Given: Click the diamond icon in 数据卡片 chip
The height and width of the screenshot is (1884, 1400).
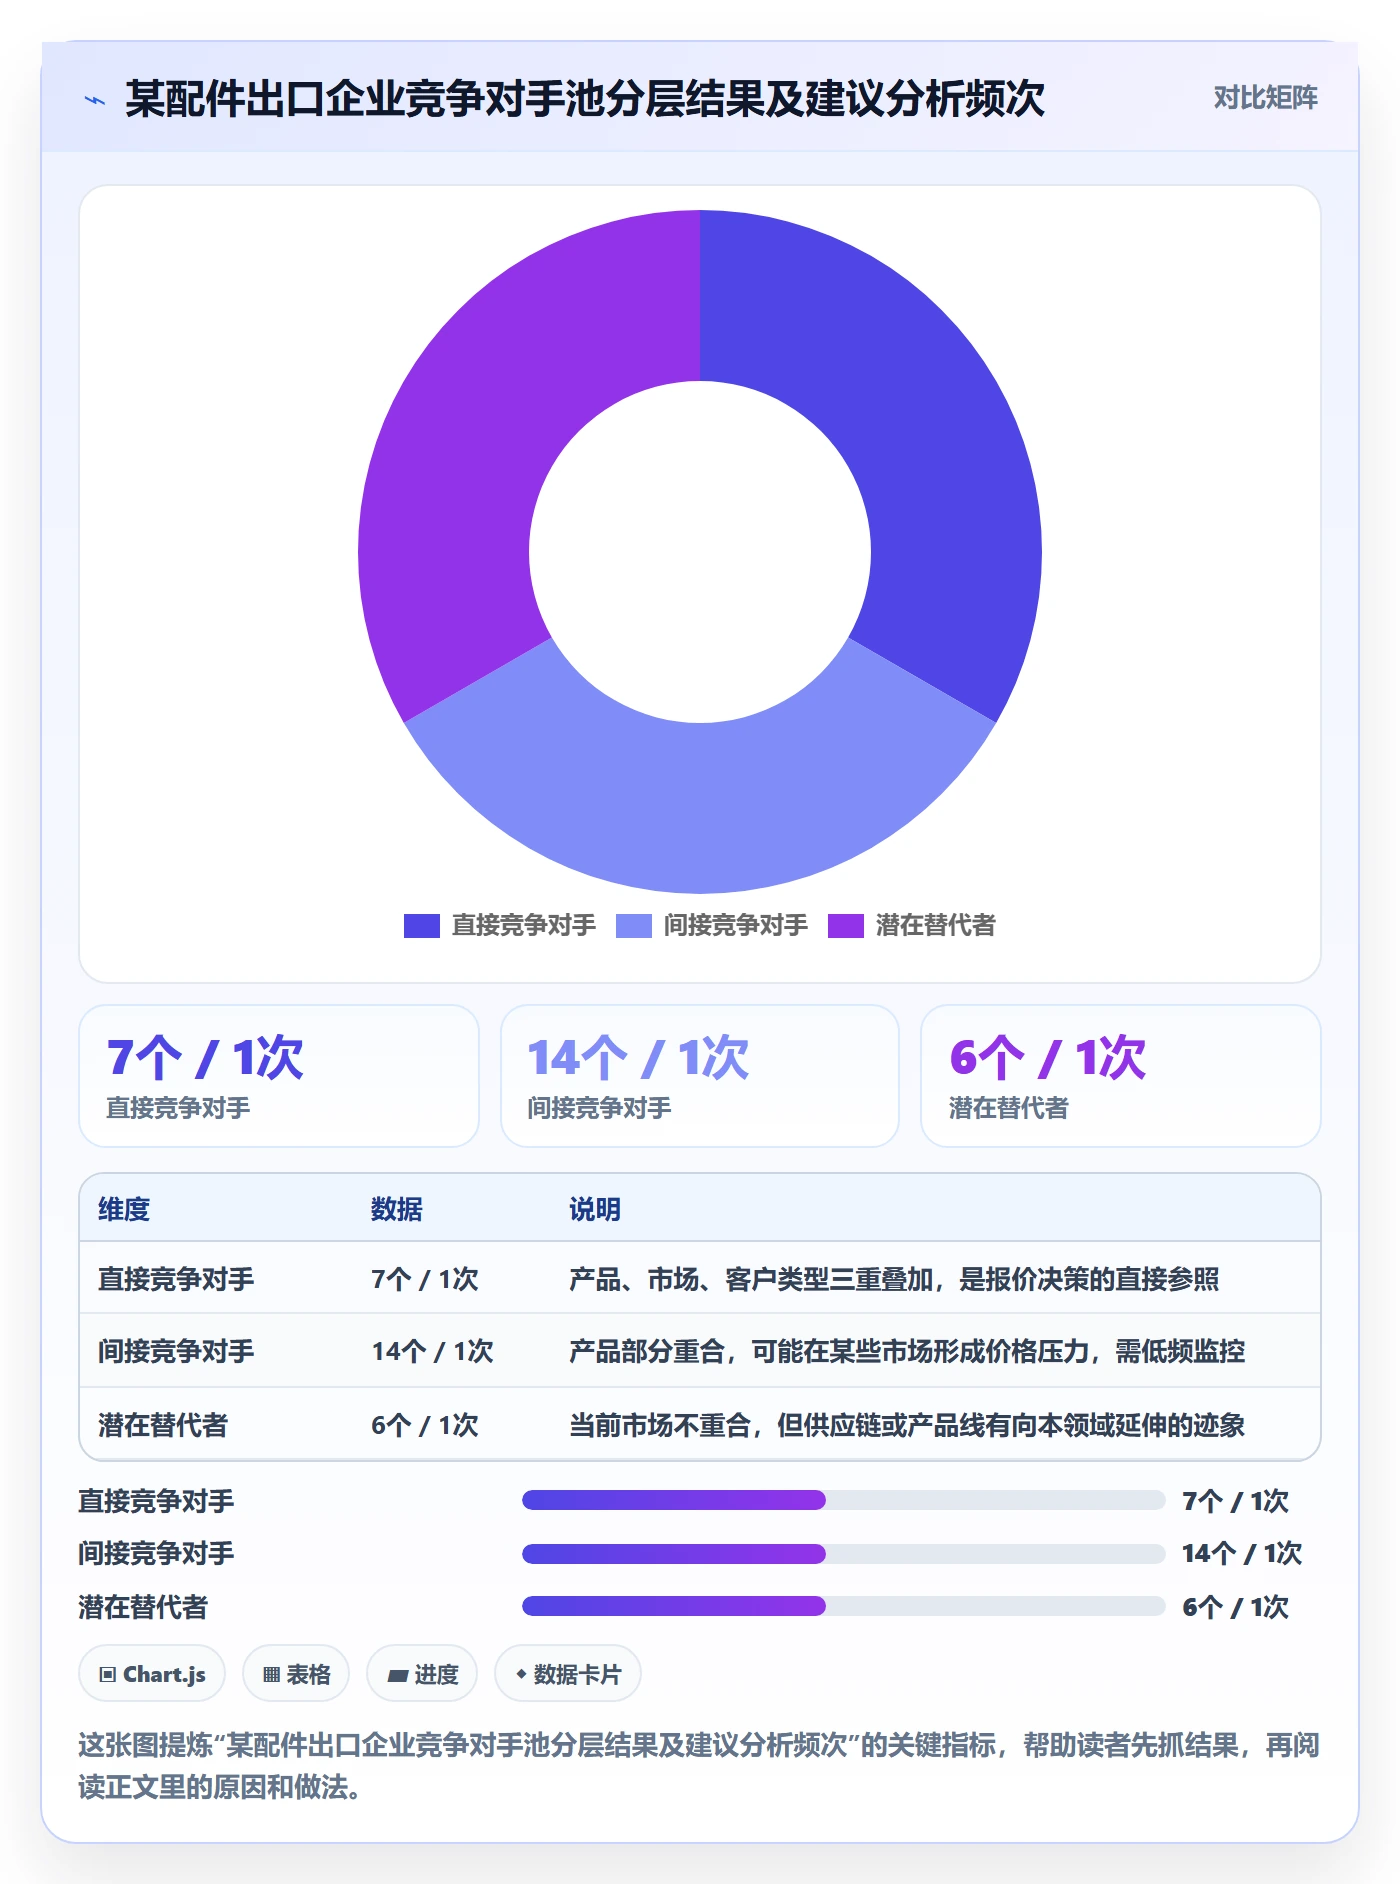Looking at the screenshot, I should pos(521,1674).
